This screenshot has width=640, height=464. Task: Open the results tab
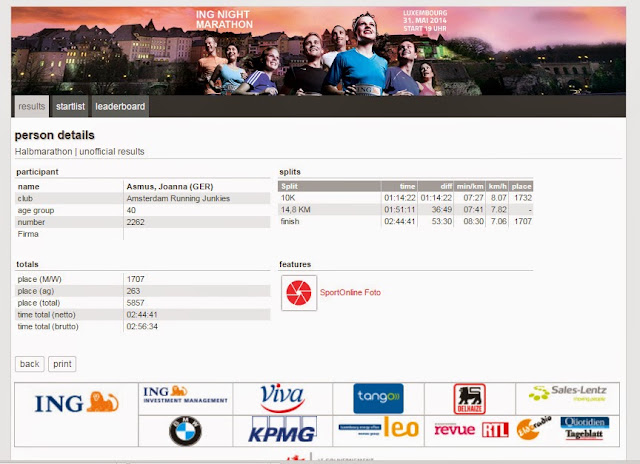pos(32,107)
